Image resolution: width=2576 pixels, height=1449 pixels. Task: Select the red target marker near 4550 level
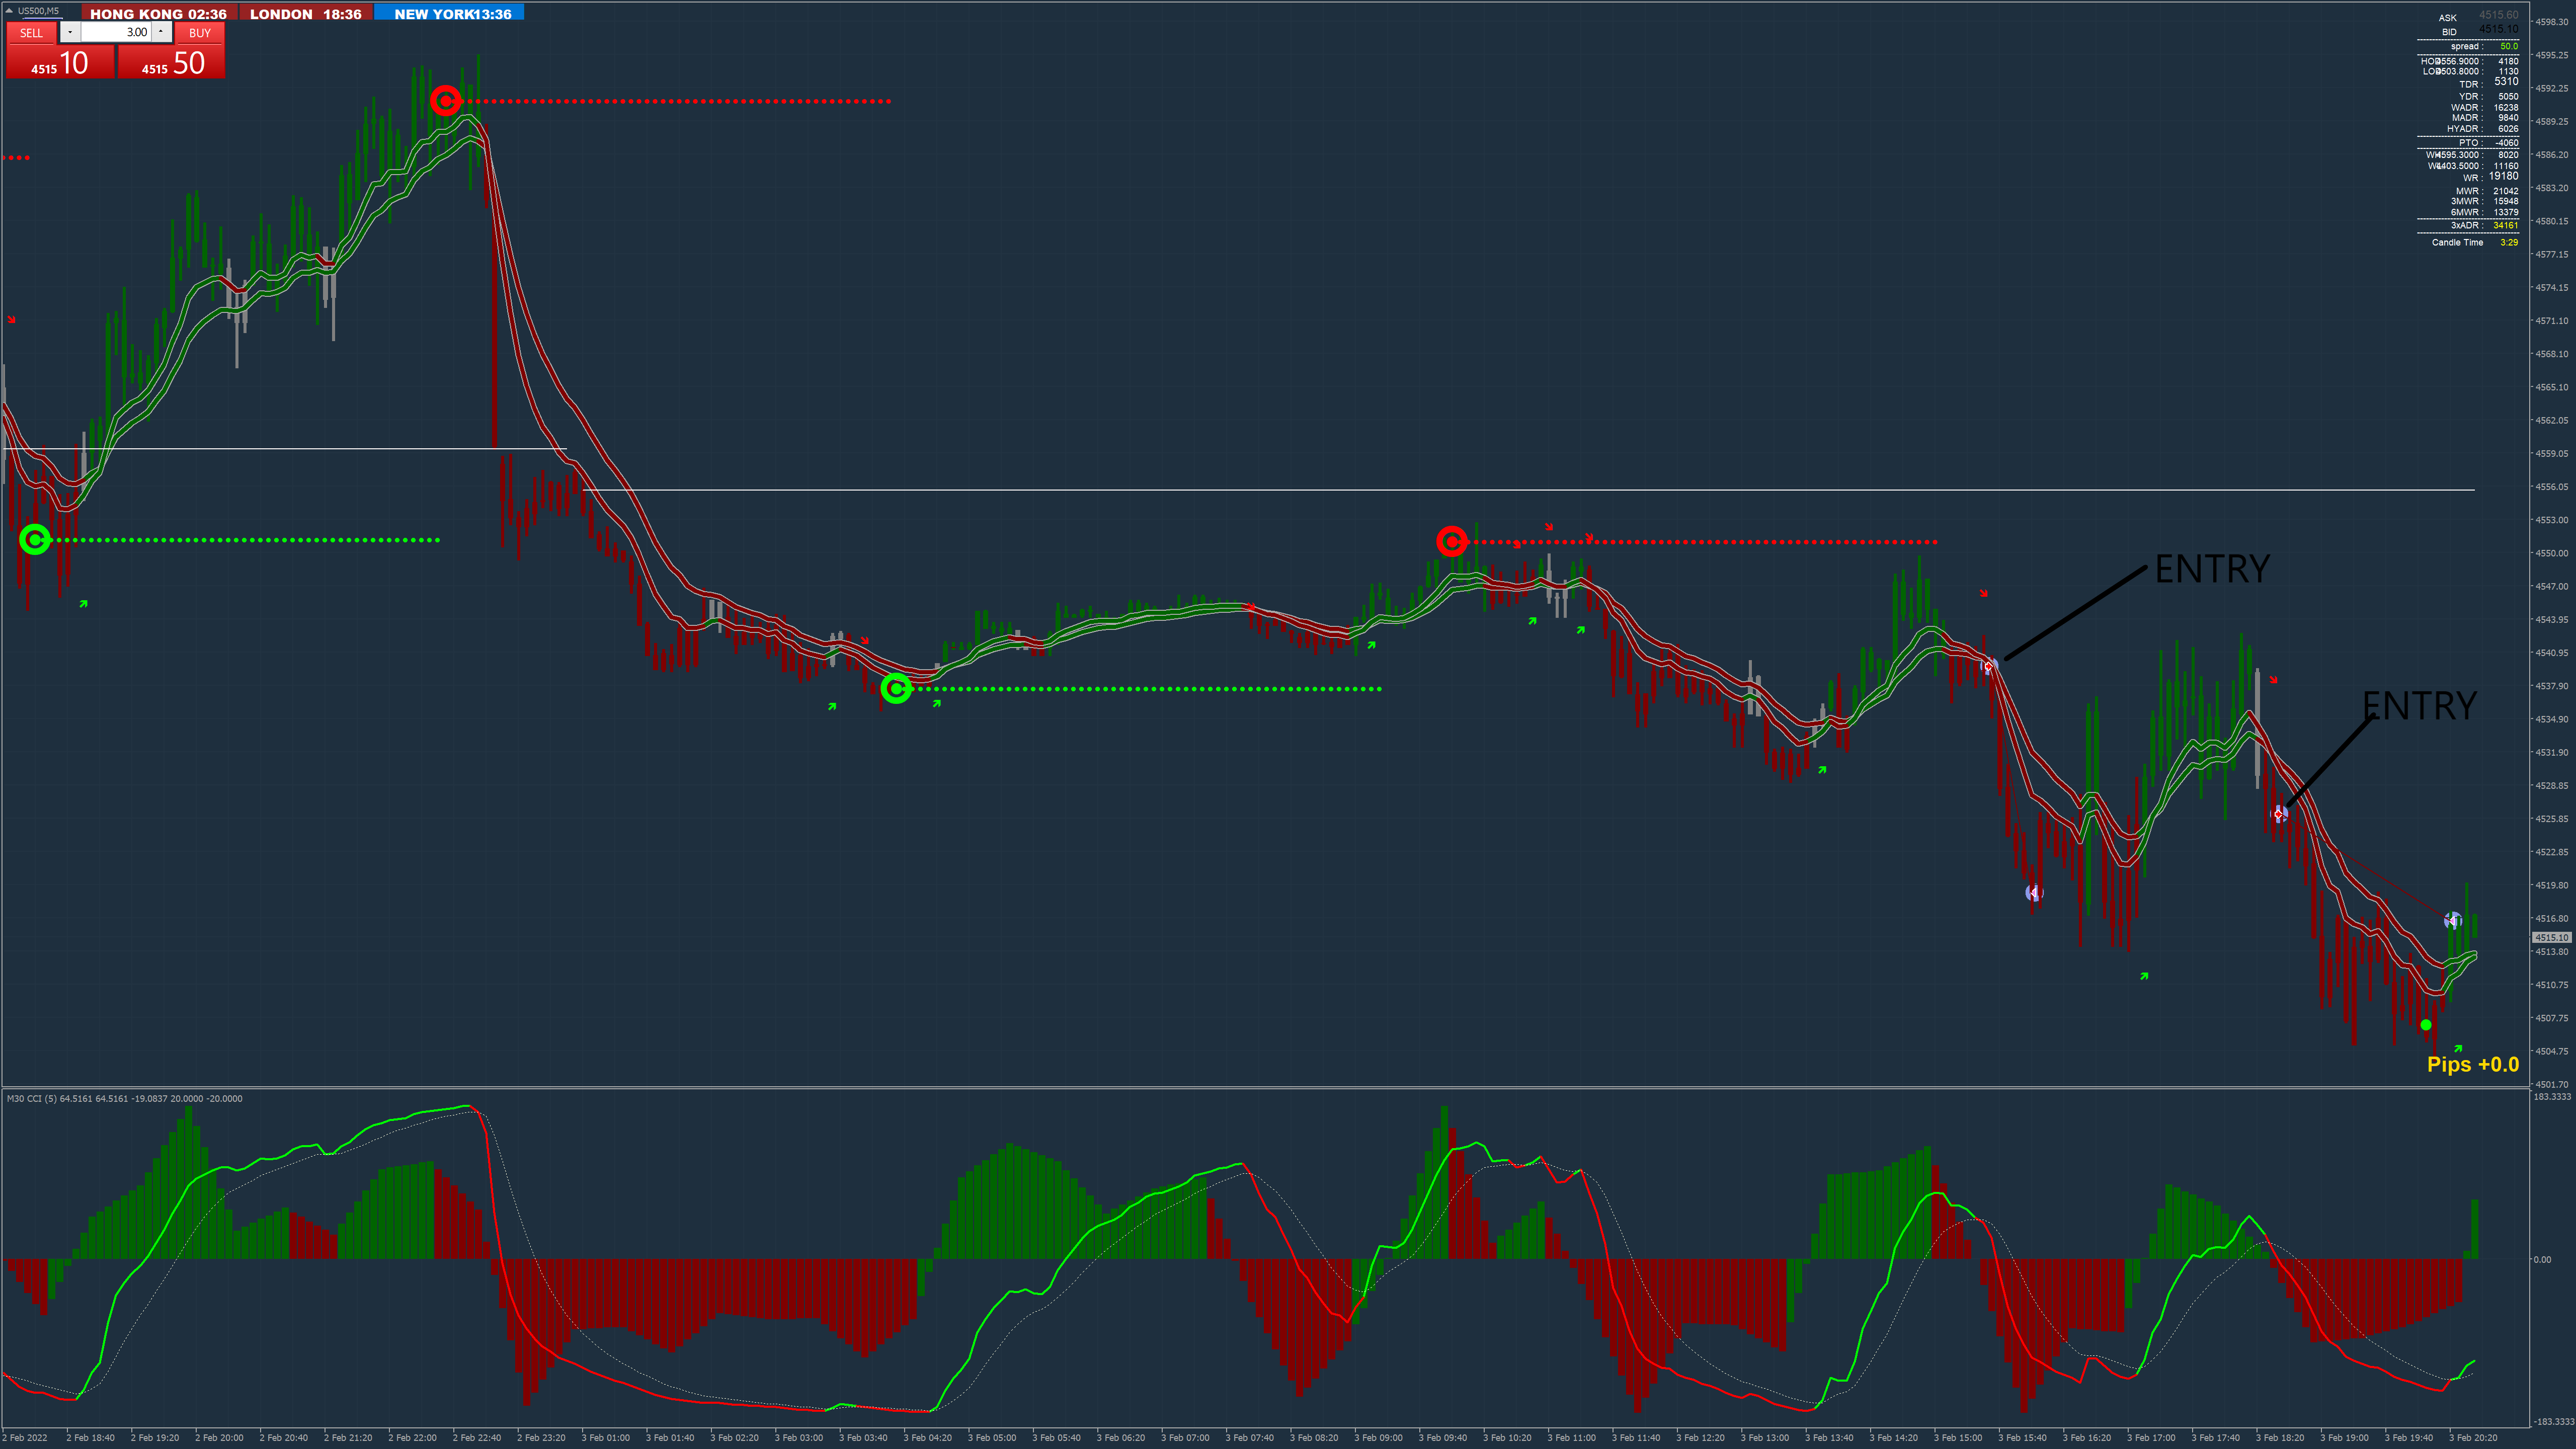[x=1451, y=541]
